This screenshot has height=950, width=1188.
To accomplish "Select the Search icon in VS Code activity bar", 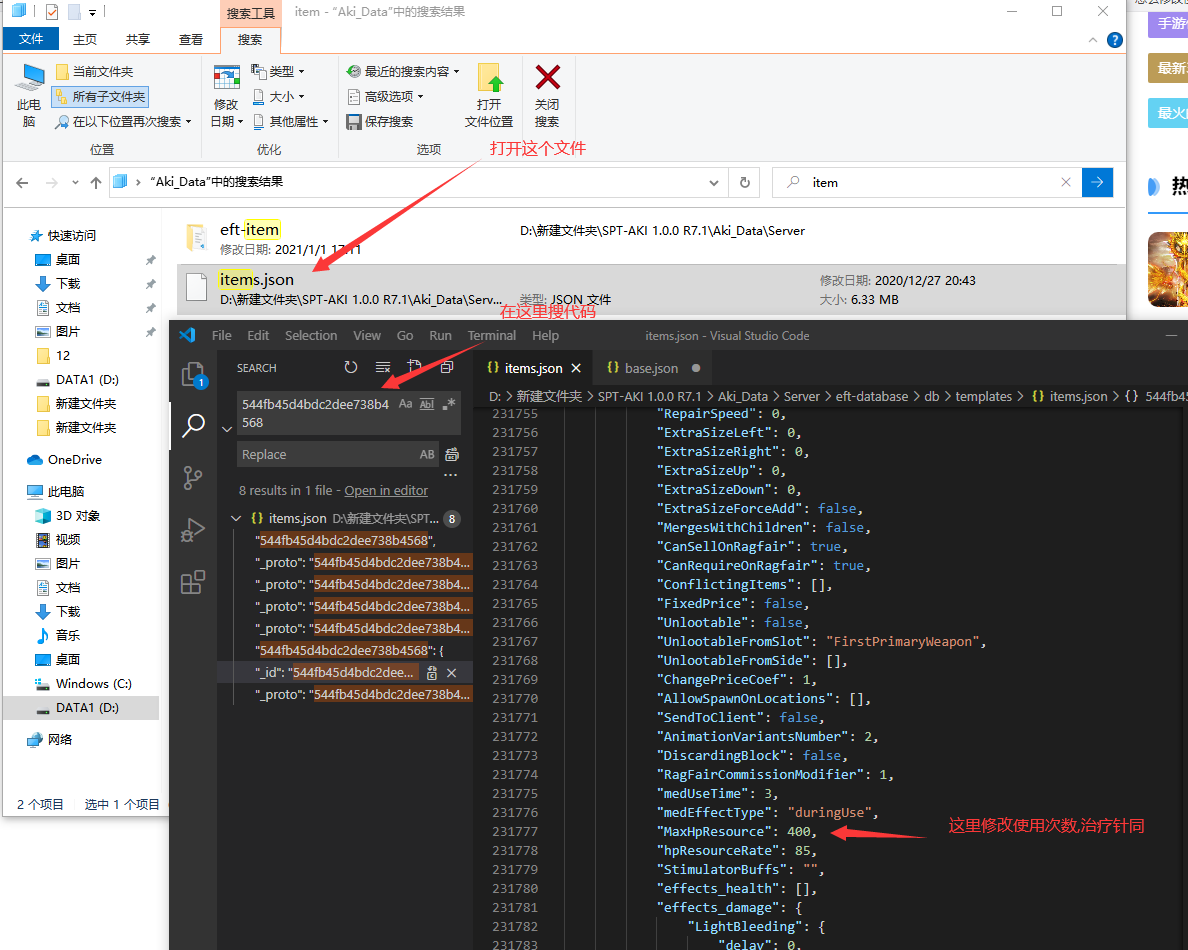I will [x=193, y=426].
